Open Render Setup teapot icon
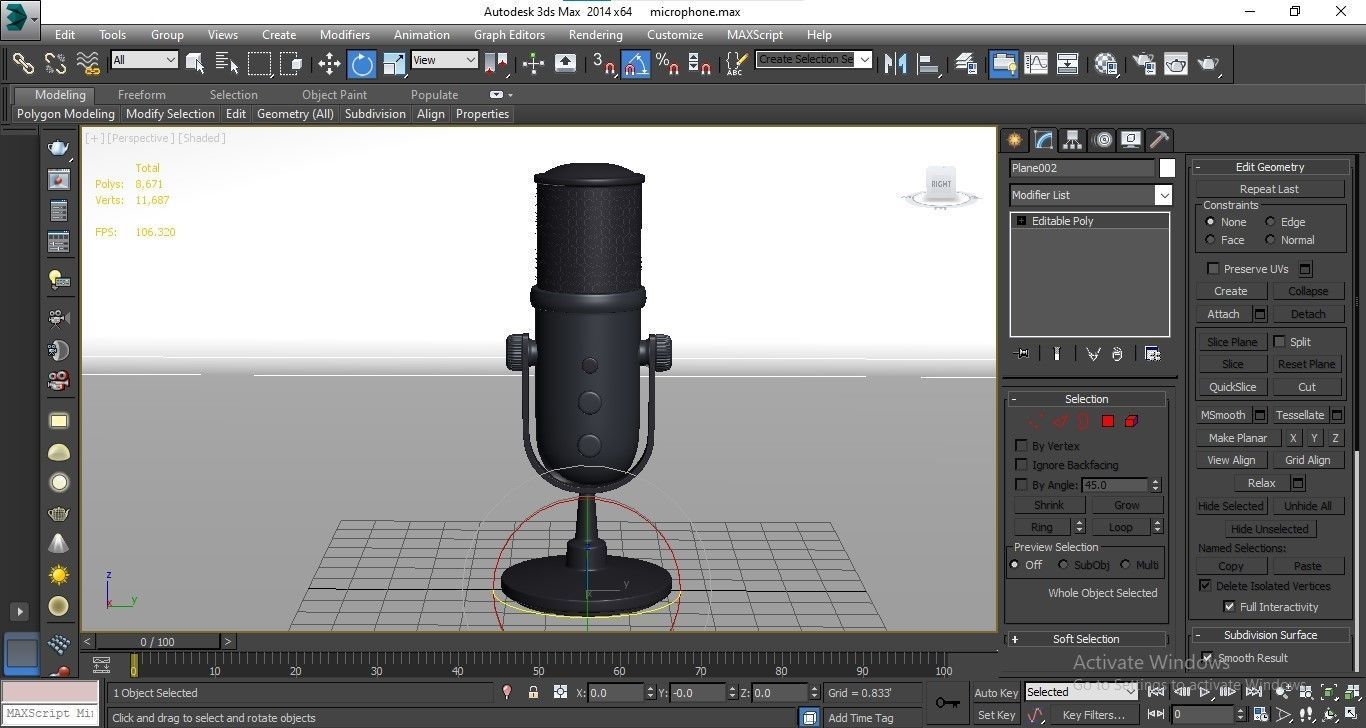Screen dimensions: 1366x728 1144,64
